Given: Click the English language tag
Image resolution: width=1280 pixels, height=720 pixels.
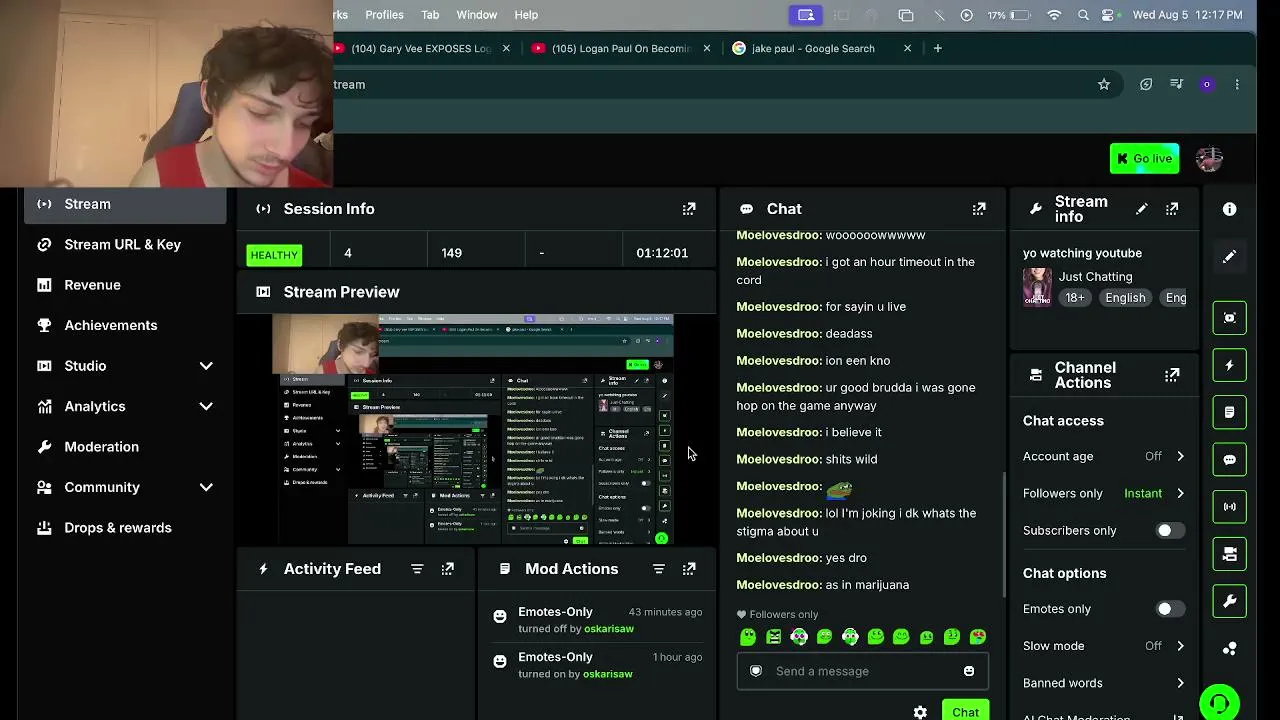Looking at the screenshot, I should (x=1125, y=298).
